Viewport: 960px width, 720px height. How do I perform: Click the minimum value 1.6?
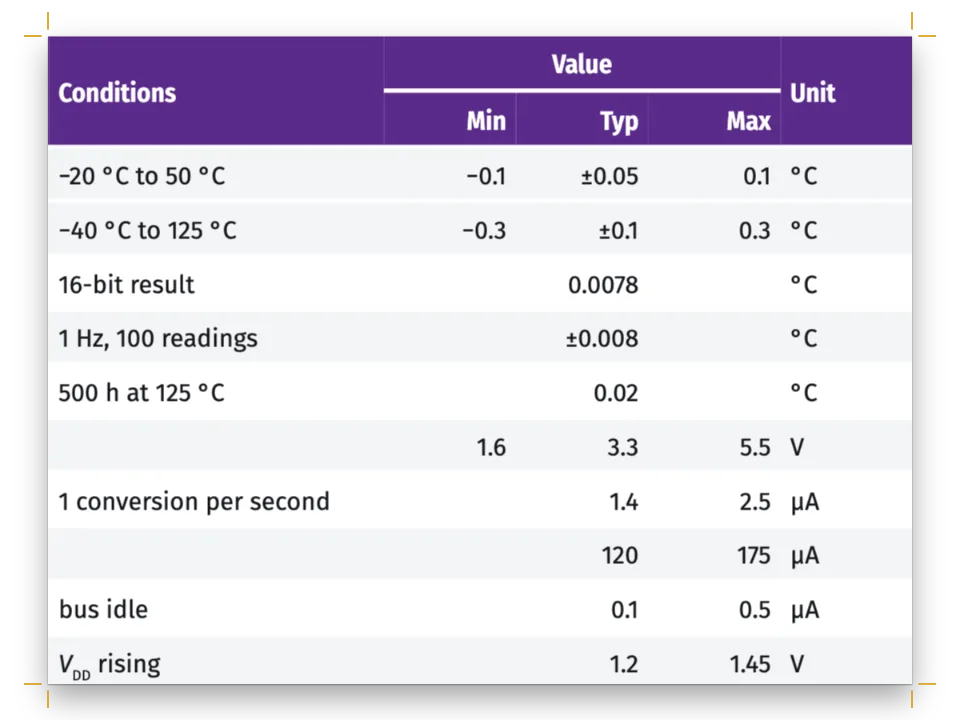(x=491, y=448)
